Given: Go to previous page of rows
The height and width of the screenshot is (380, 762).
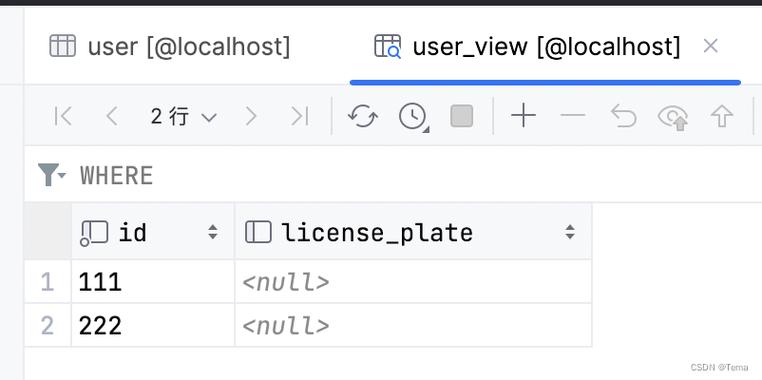Looking at the screenshot, I should tap(112, 117).
